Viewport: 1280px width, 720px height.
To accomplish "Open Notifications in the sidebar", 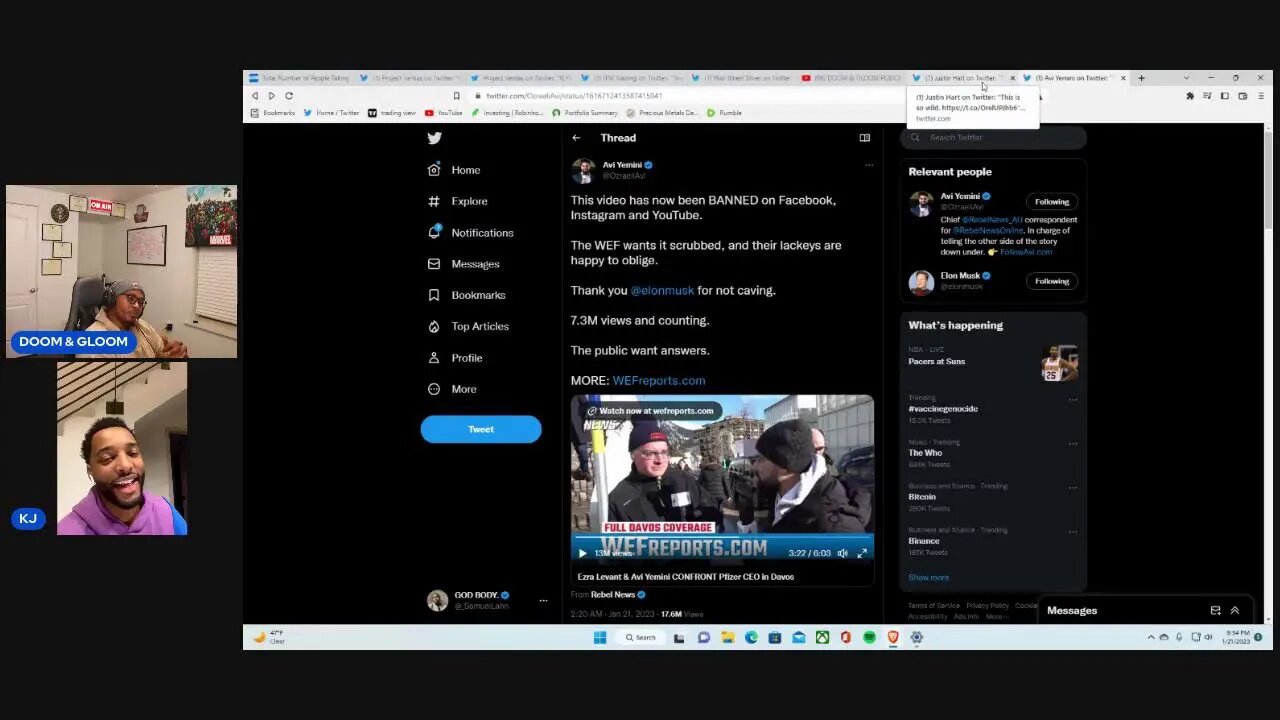I will [470, 232].
